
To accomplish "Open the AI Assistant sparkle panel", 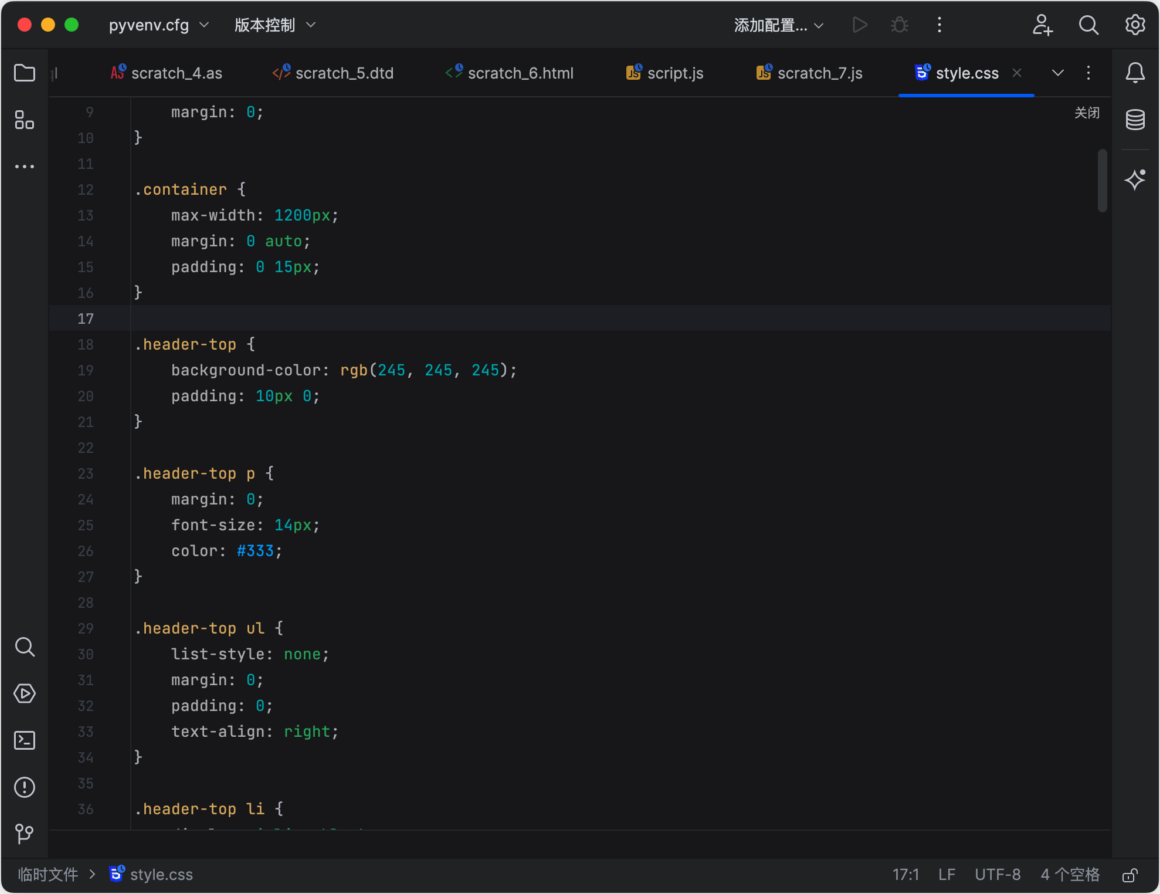I will click(x=1136, y=180).
